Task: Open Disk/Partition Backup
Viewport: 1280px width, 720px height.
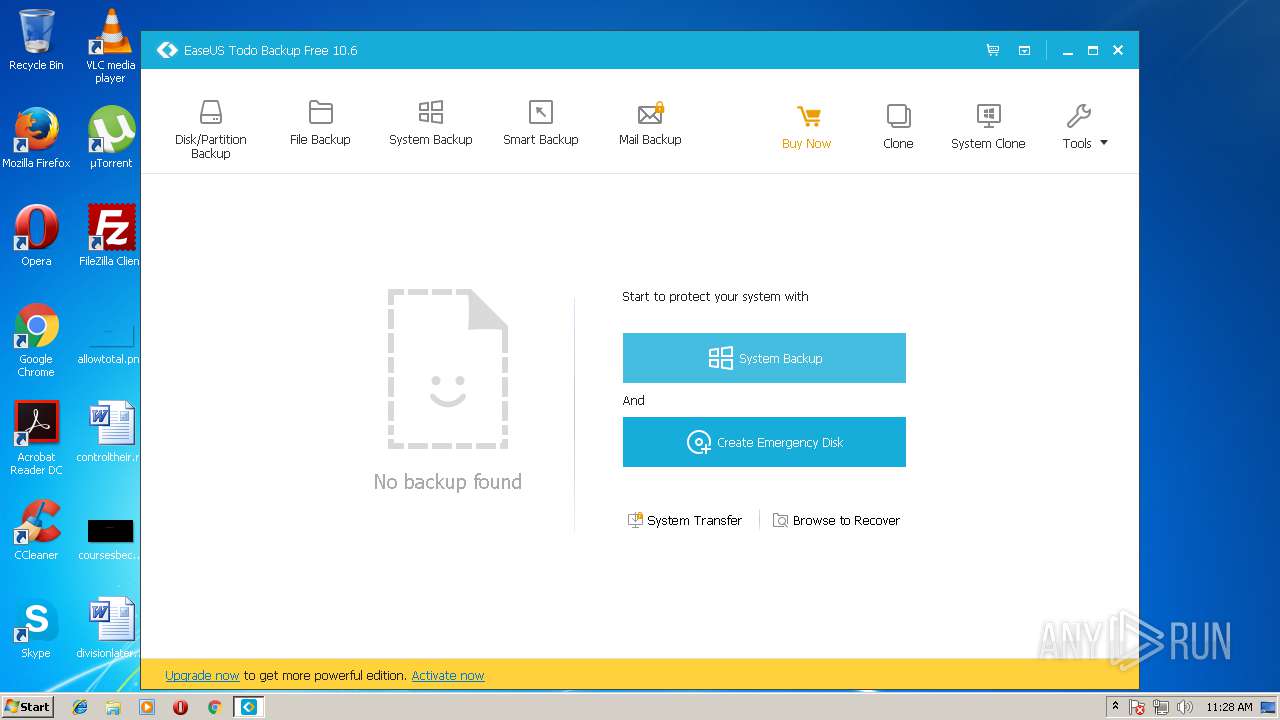Action: point(210,129)
